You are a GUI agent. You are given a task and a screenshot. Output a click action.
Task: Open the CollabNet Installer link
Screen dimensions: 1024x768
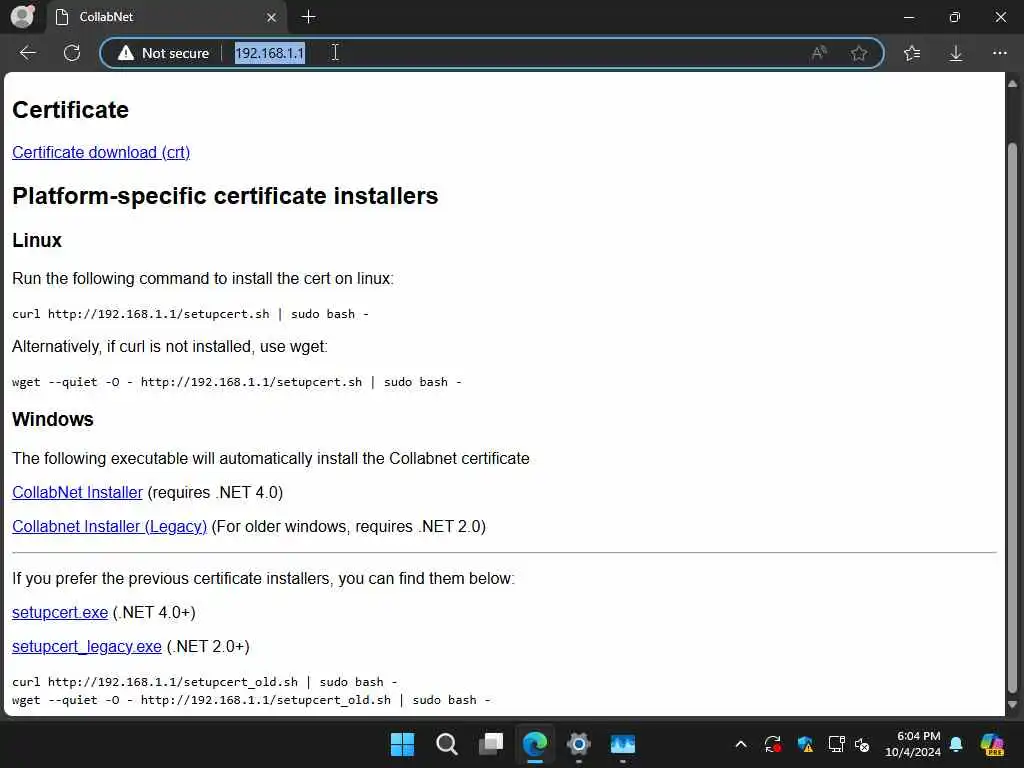click(x=77, y=492)
